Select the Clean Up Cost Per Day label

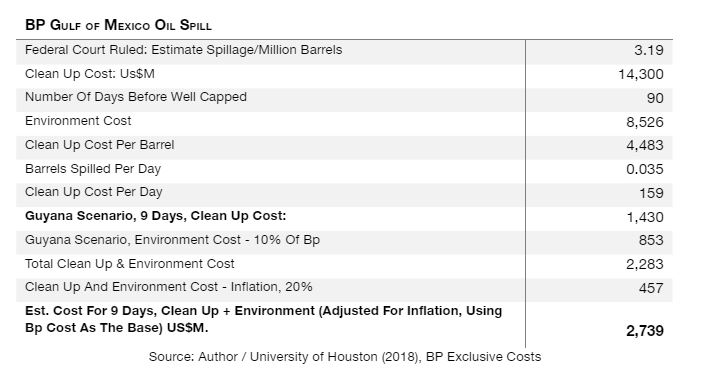coord(94,192)
